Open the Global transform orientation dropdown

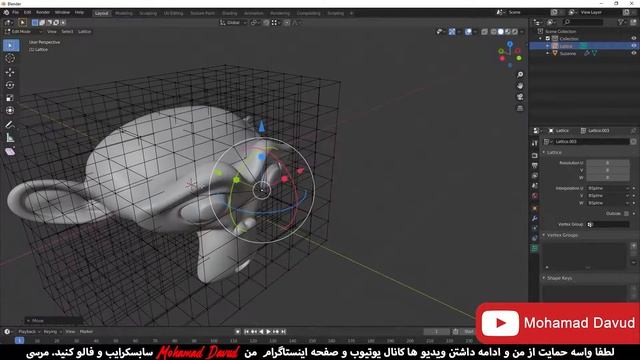[x=233, y=22]
